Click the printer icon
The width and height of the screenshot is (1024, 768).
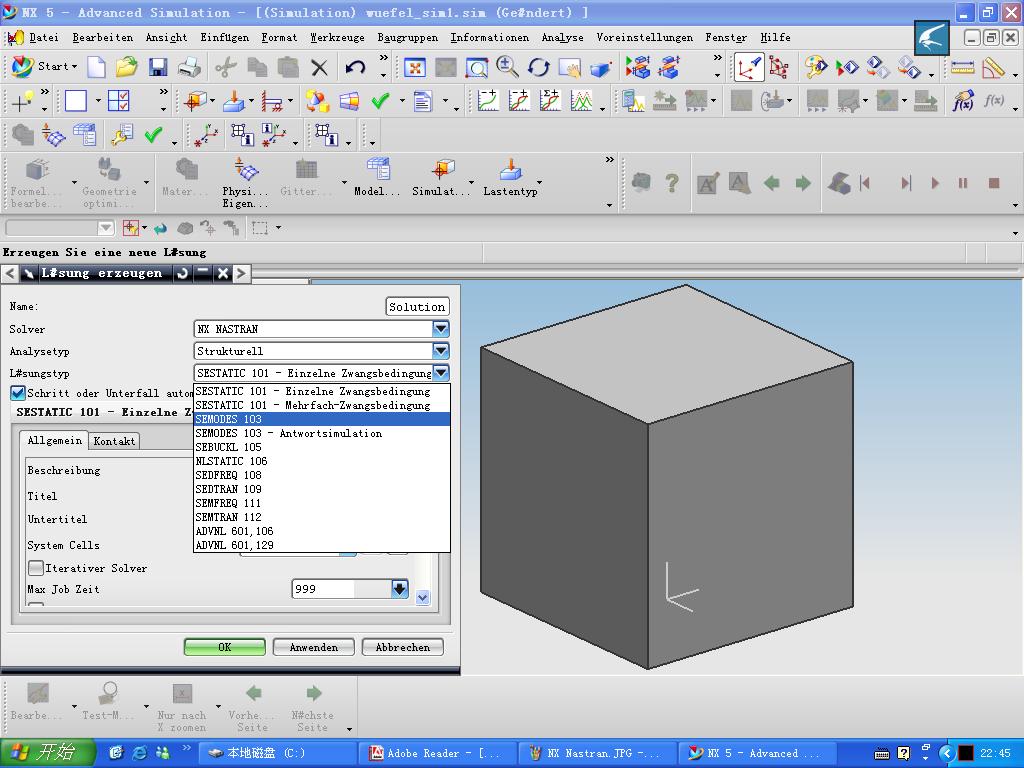click(189, 67)
